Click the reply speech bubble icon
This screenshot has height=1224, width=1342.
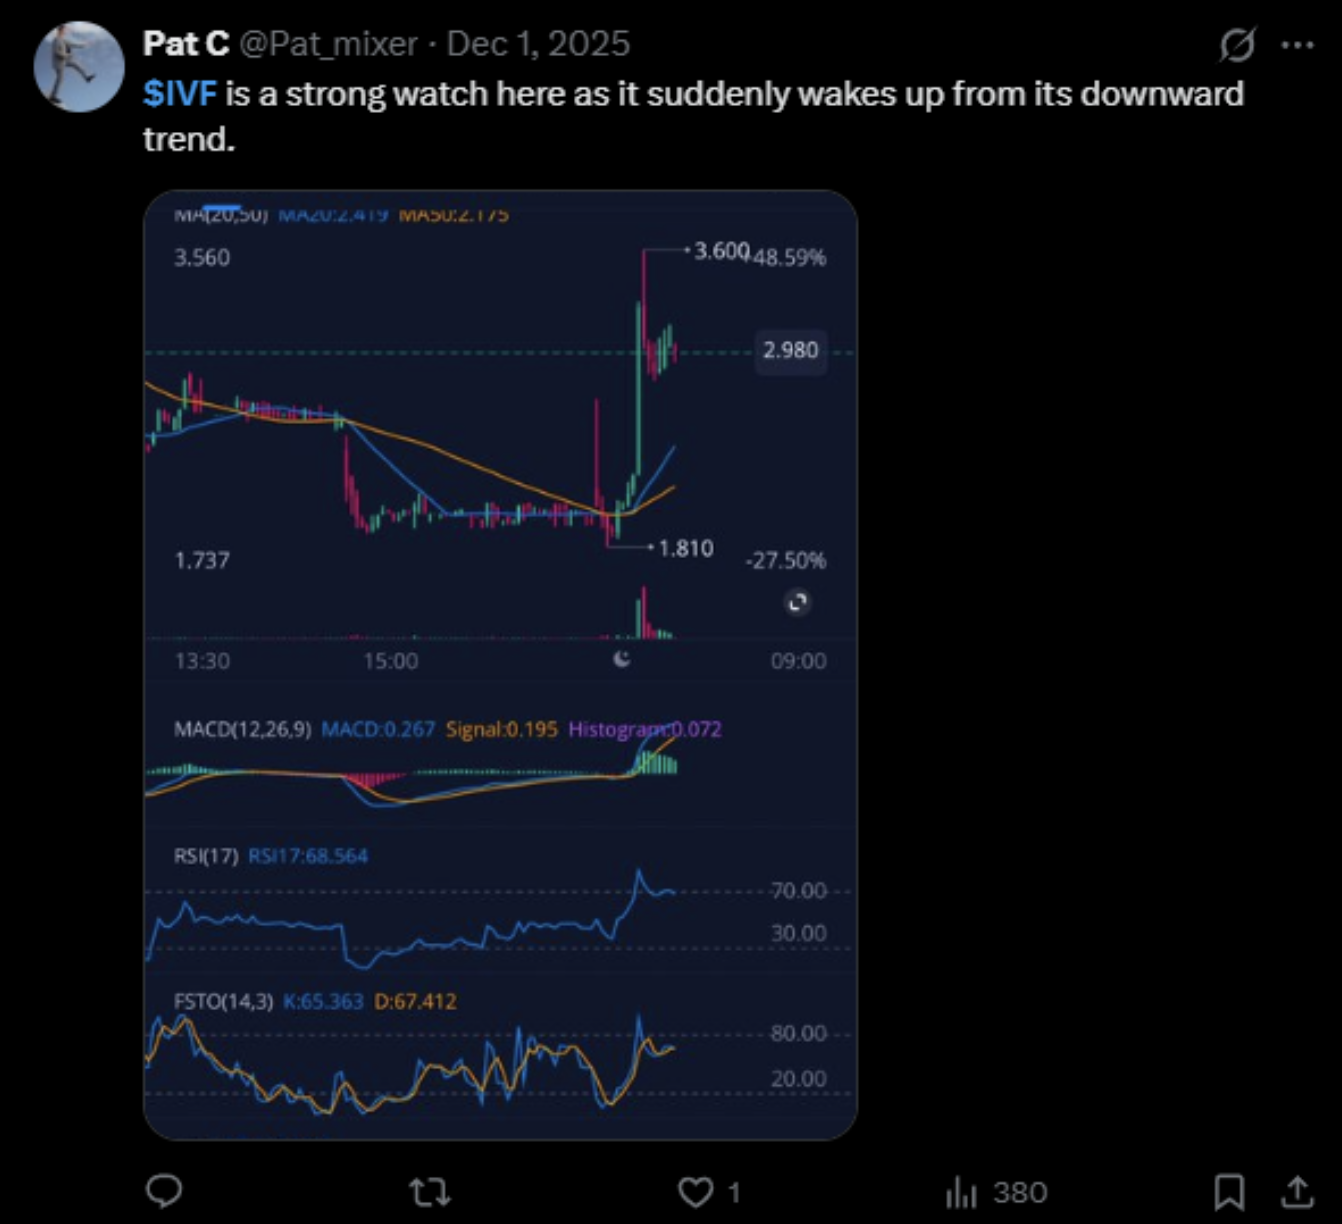[x=164, y=1191]
